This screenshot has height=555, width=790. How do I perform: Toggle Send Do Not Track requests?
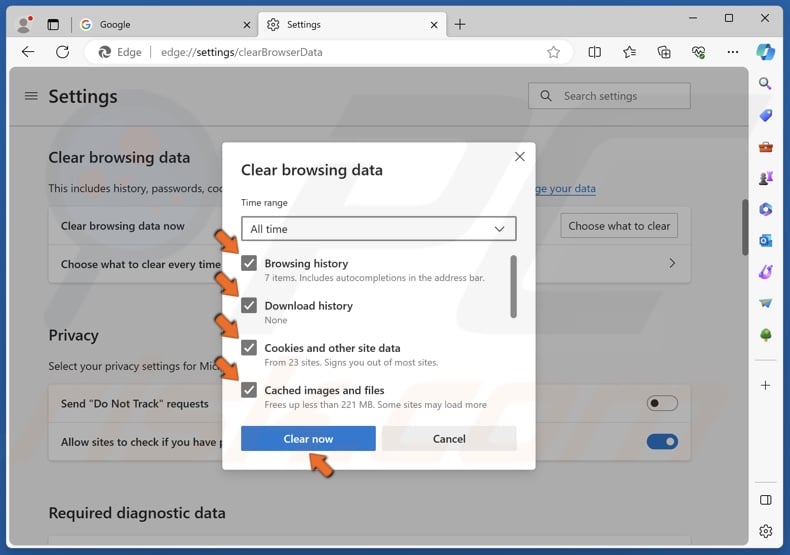coord(662,403)
